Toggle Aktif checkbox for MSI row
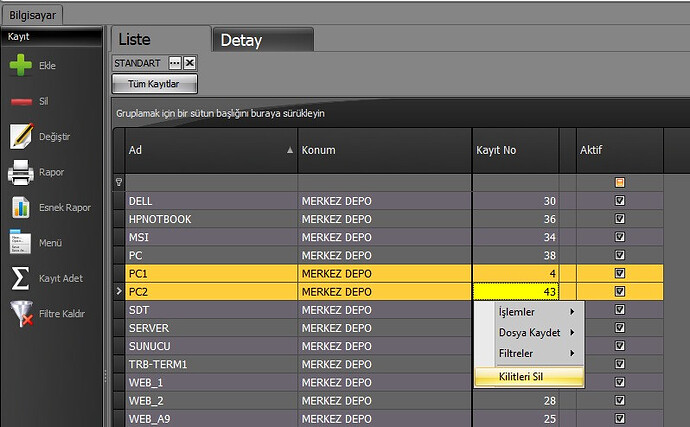This screenshot has width=690, height=427. (x=620, y=237)
